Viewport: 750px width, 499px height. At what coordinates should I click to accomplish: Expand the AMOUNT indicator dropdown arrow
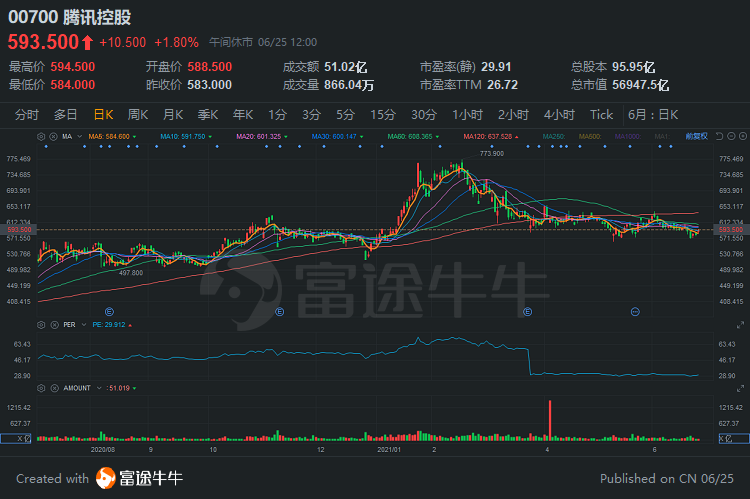click(x=99, y=388)
